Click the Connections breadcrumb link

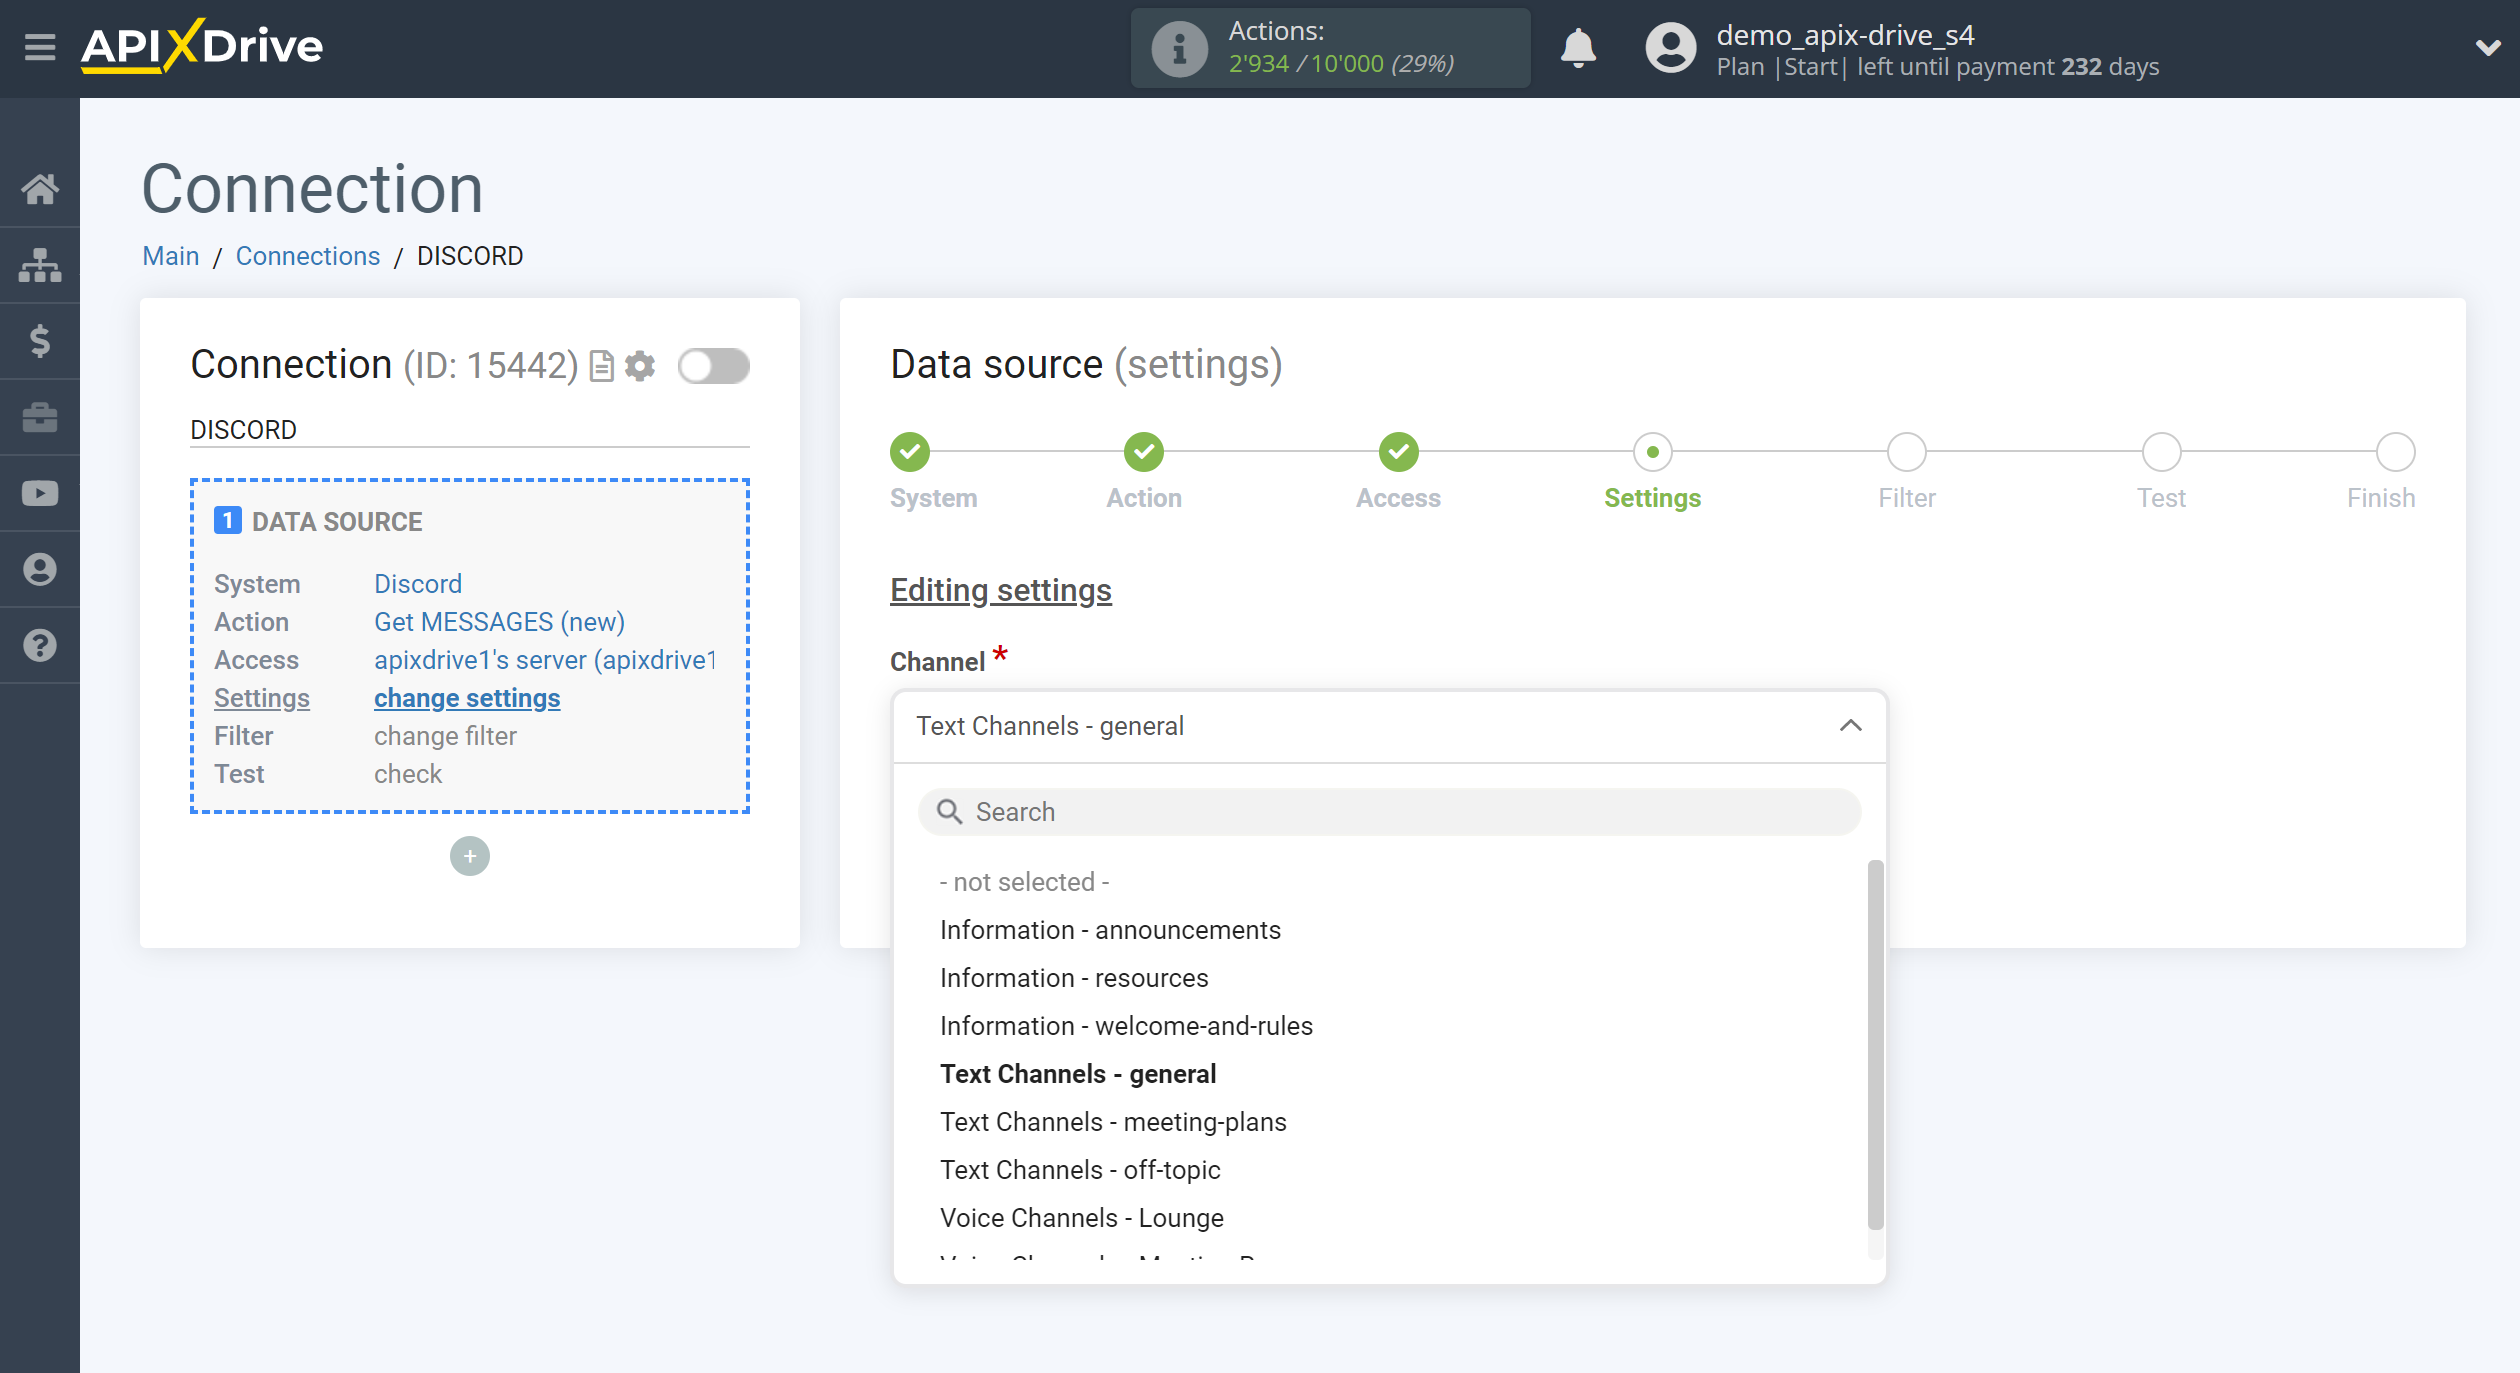pos(308,256)
